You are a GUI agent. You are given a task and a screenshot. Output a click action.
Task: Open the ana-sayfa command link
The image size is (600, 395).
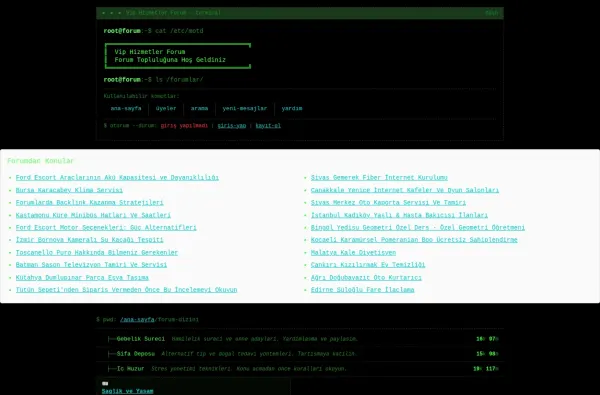coord(126,108)
